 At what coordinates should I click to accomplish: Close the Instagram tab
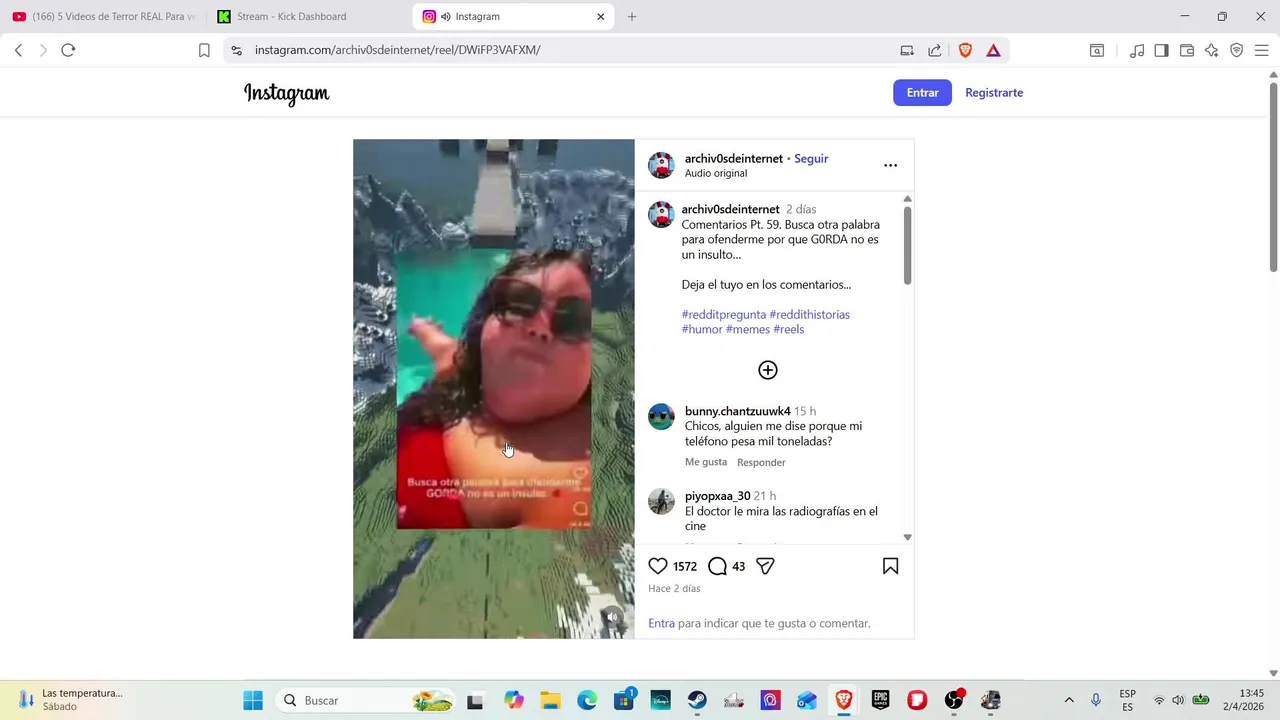click(601, 16)
